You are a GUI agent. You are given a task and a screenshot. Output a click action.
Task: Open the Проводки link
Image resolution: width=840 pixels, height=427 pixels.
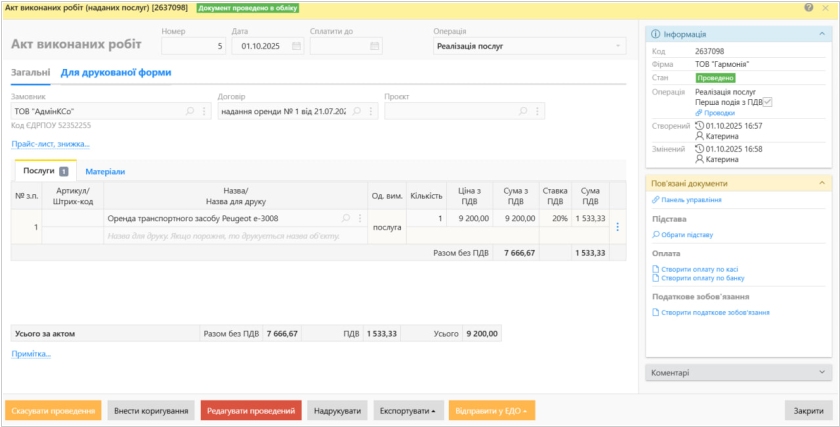click(719, 113)
